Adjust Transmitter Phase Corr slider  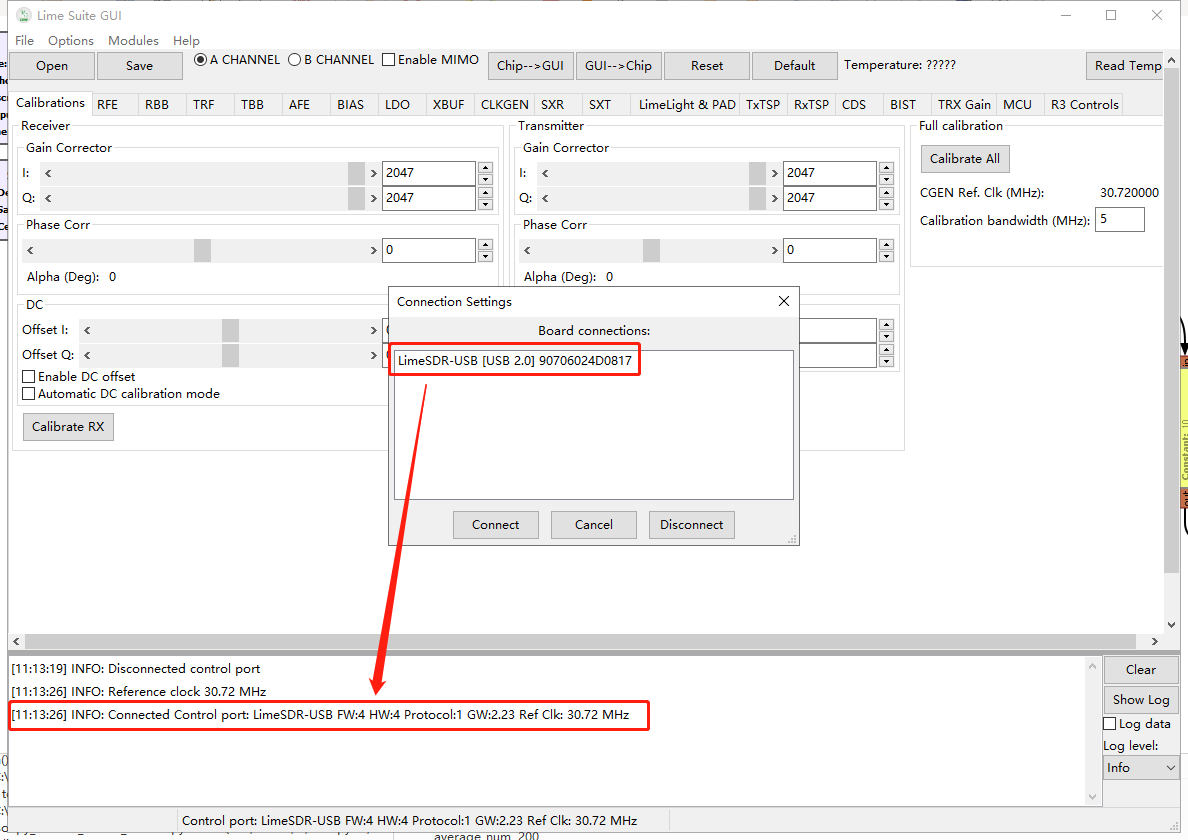(651, 251)
